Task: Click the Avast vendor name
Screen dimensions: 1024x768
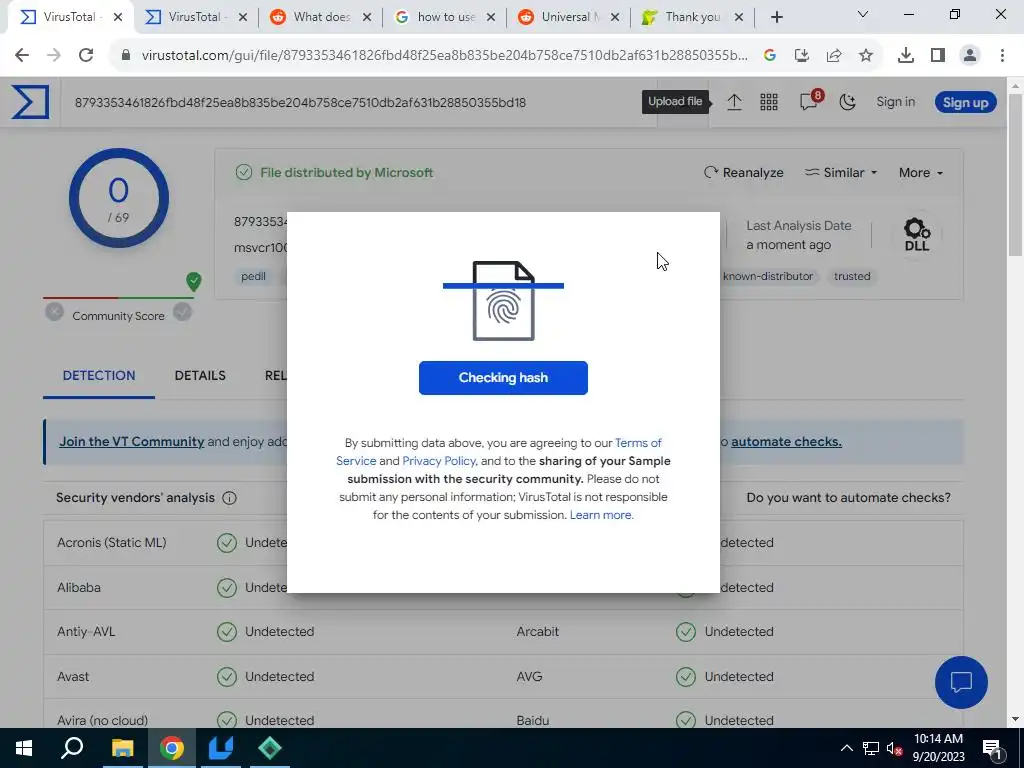Action: coord(73,677)
